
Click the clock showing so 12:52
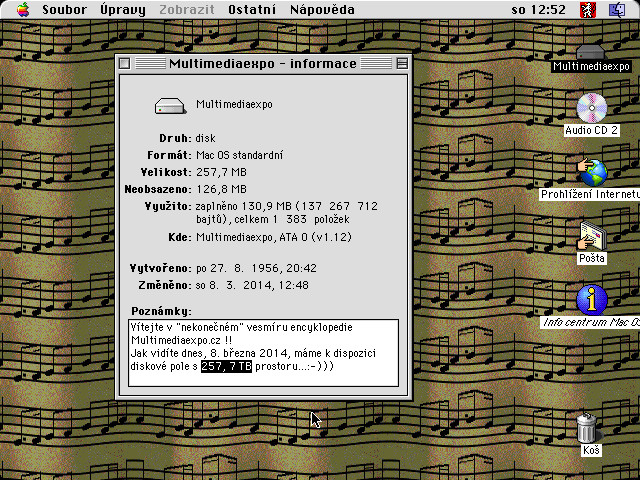pyautogui.click(x=538, y=9)
